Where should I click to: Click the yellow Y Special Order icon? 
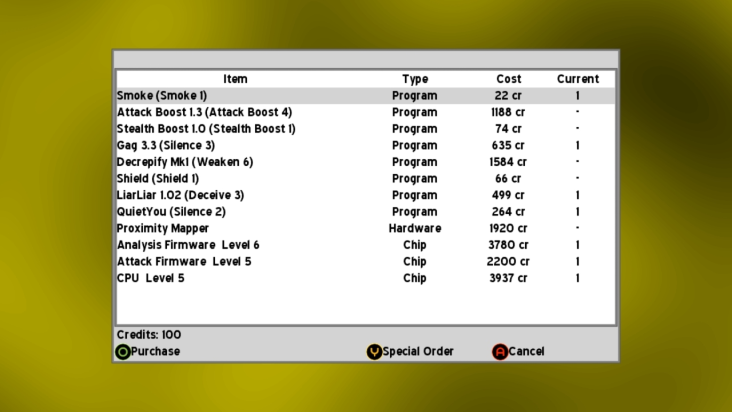pos(374,352)
